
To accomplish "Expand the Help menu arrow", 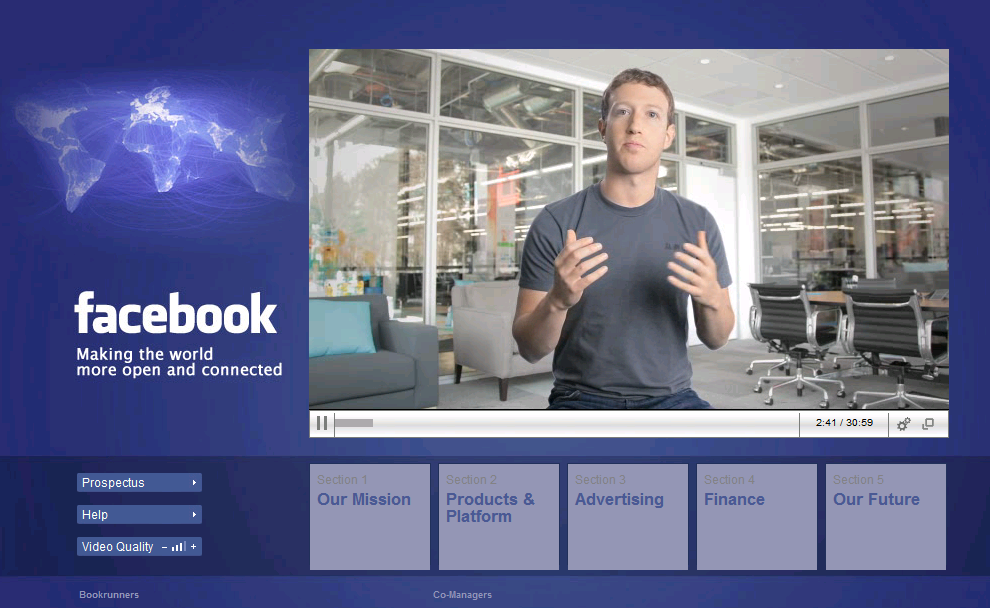I will (194, 515).
